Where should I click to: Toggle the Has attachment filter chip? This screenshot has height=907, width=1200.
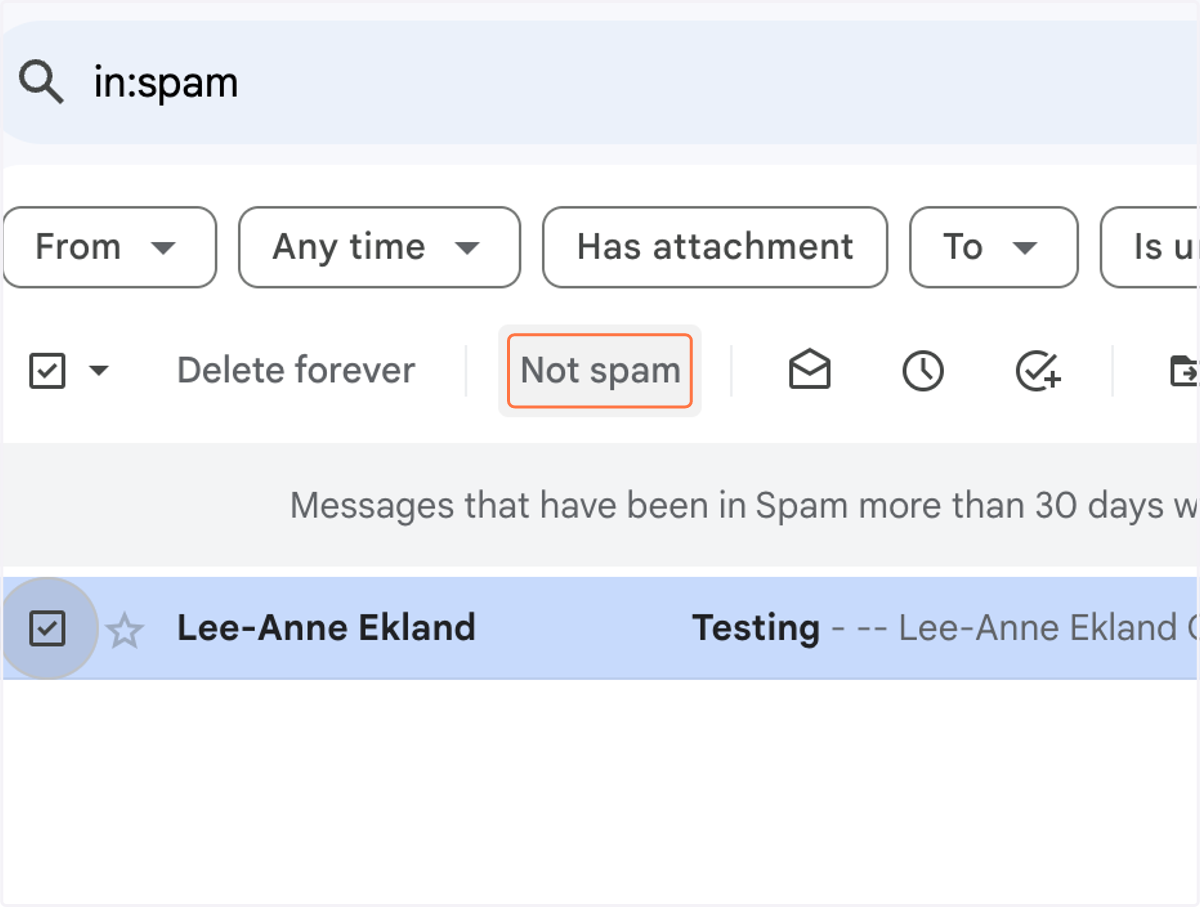[715, 247]
